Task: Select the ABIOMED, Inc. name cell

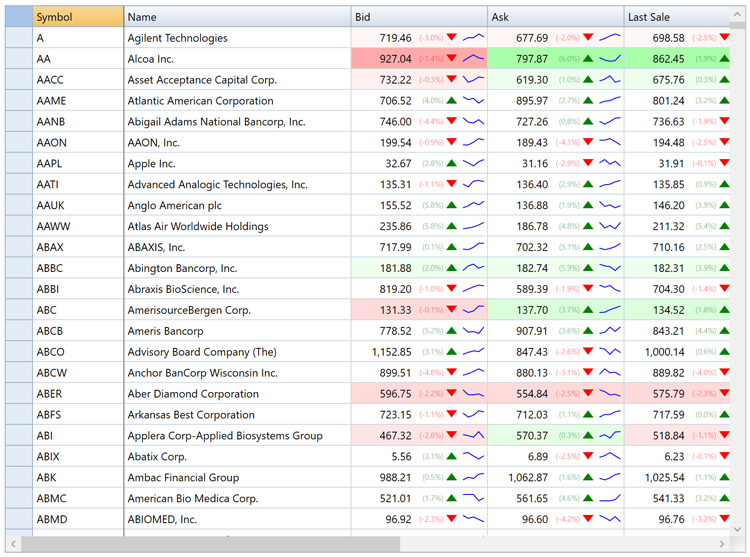Action: tap(237, 519)
